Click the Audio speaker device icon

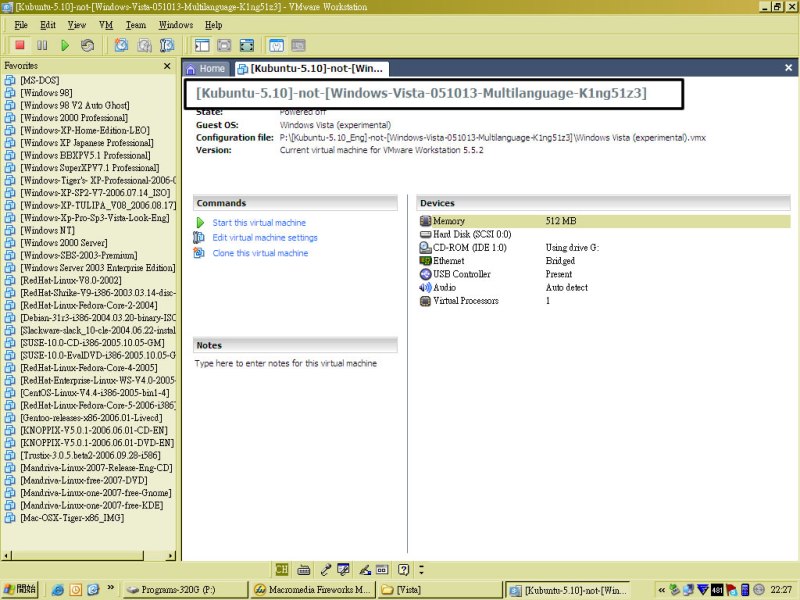click(x=425, y=287)
